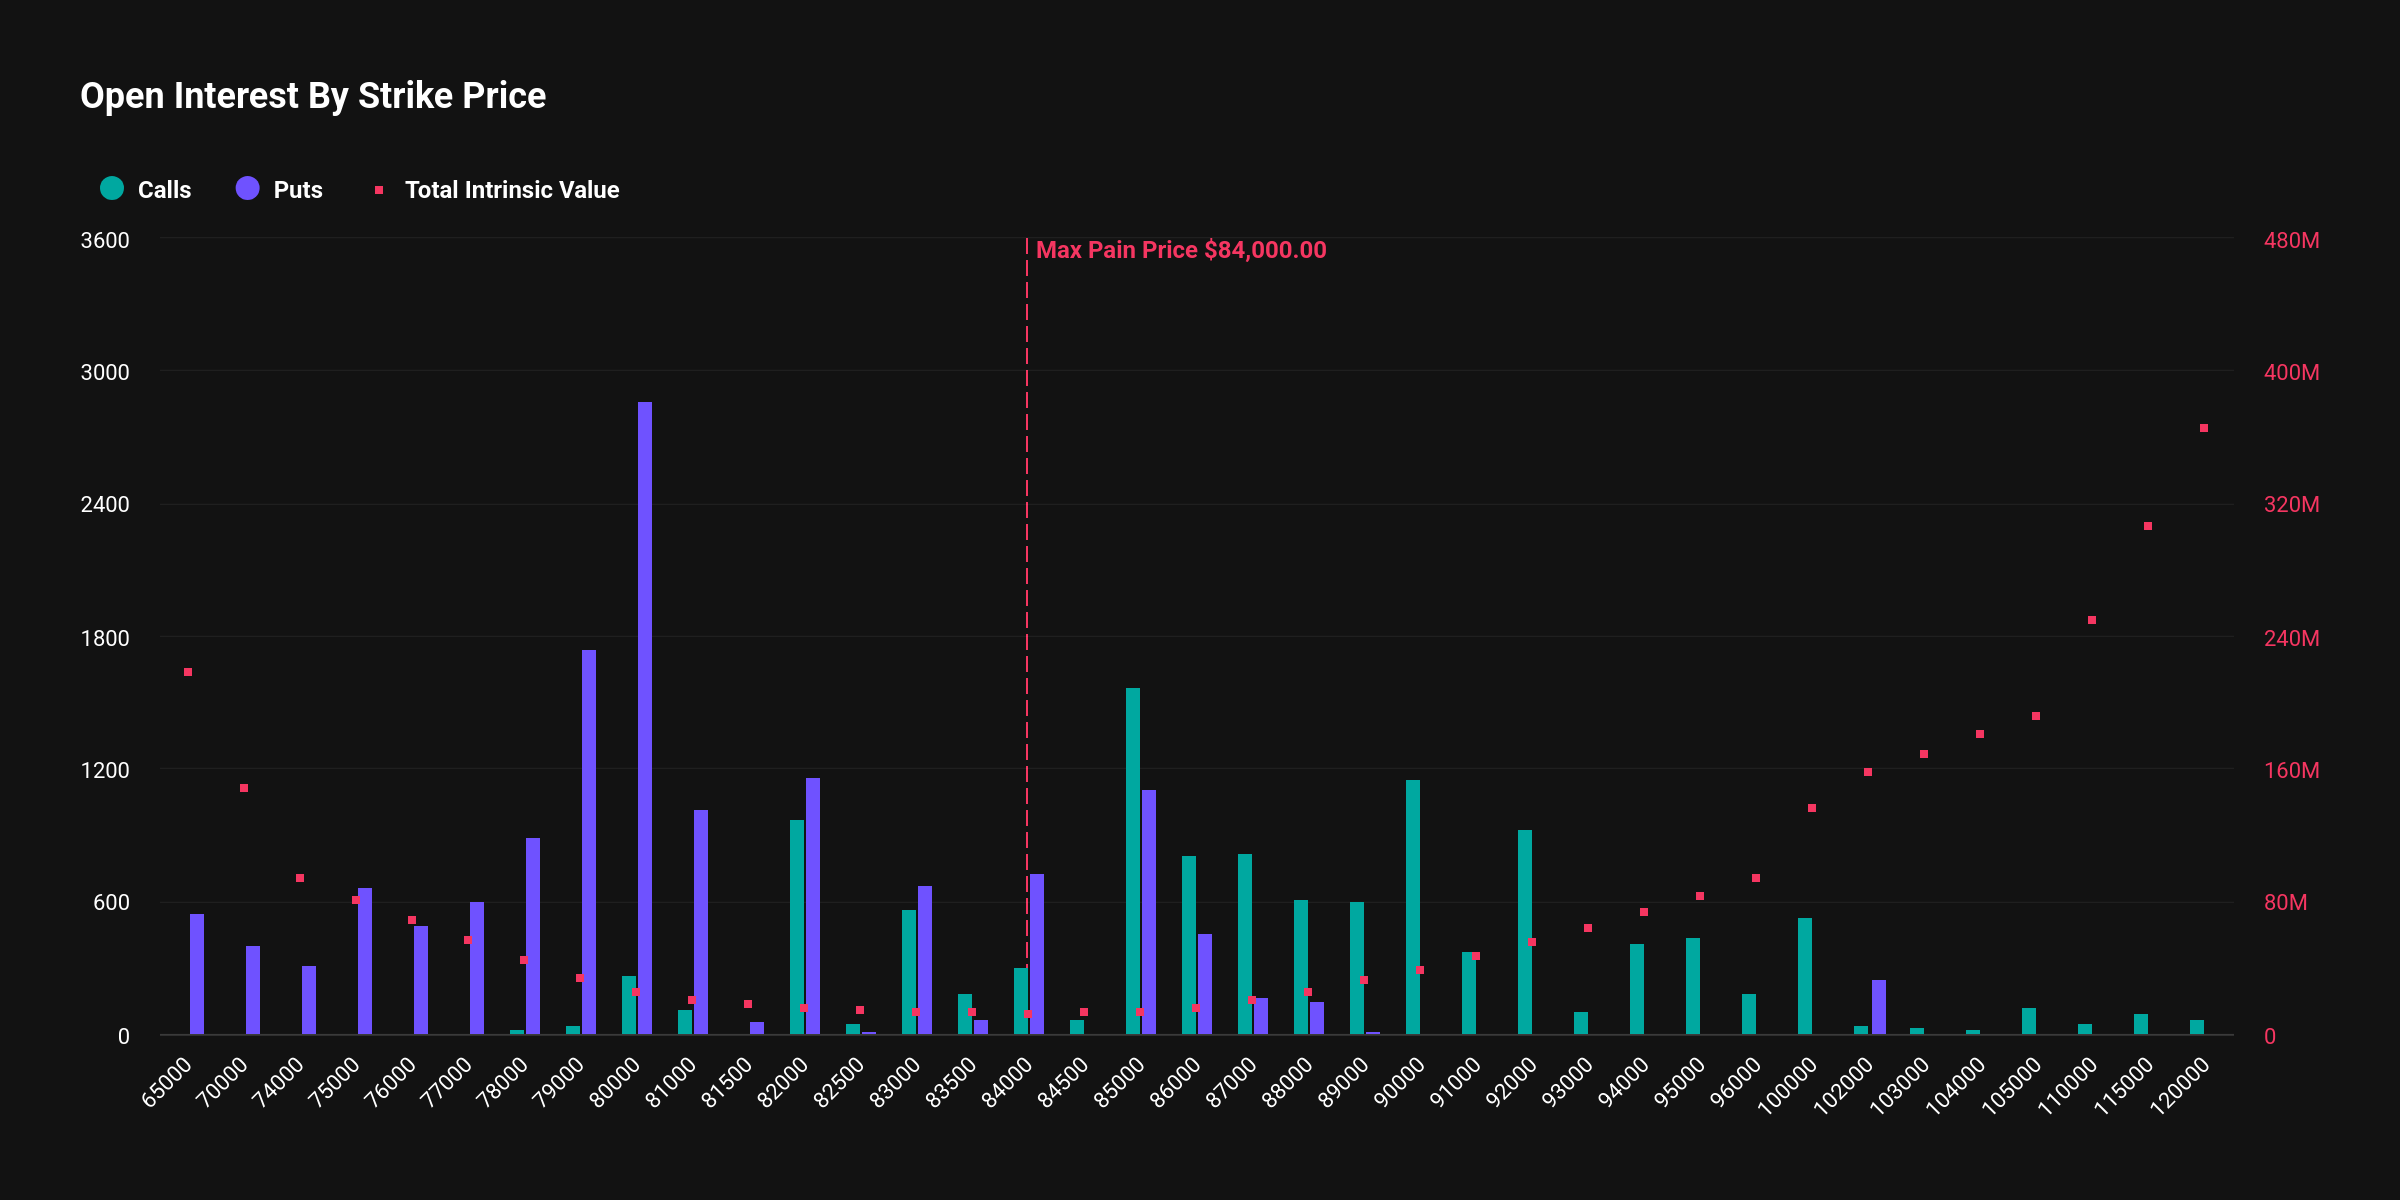This screenshot has height=1200, width=2400.
Task: Click the puts bar at 102000 strike
Action: pyautogui.click(x=1879, y=1006)
